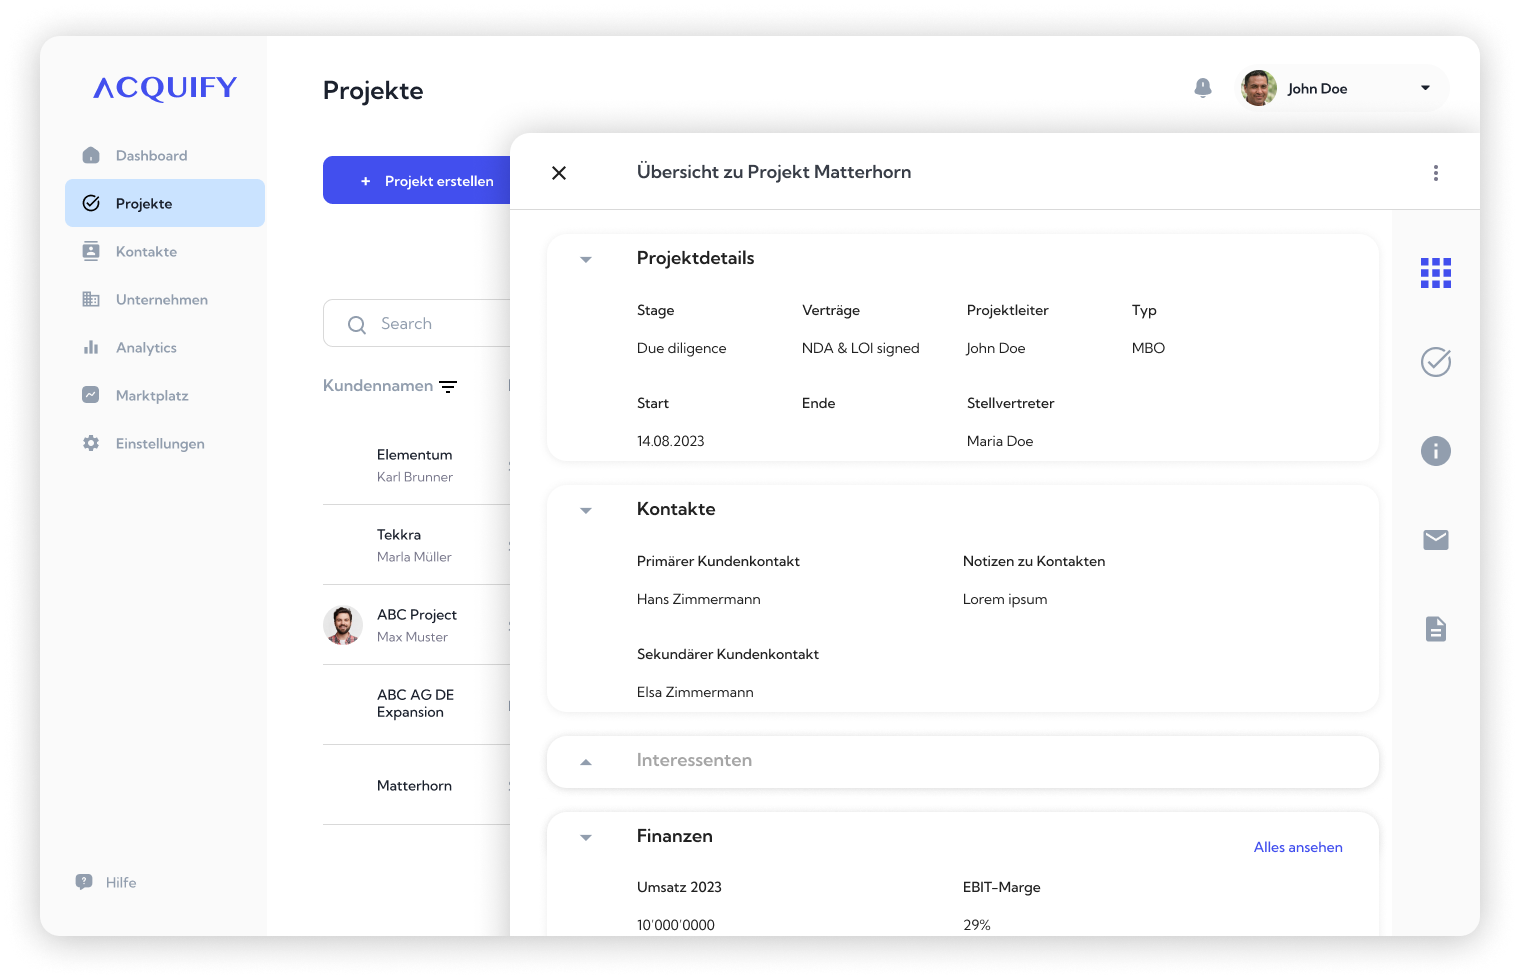The height and width of the screenshot is (980, 1520).
Task: Open Einstellungen in the sidebar
Action: point(160,444)
